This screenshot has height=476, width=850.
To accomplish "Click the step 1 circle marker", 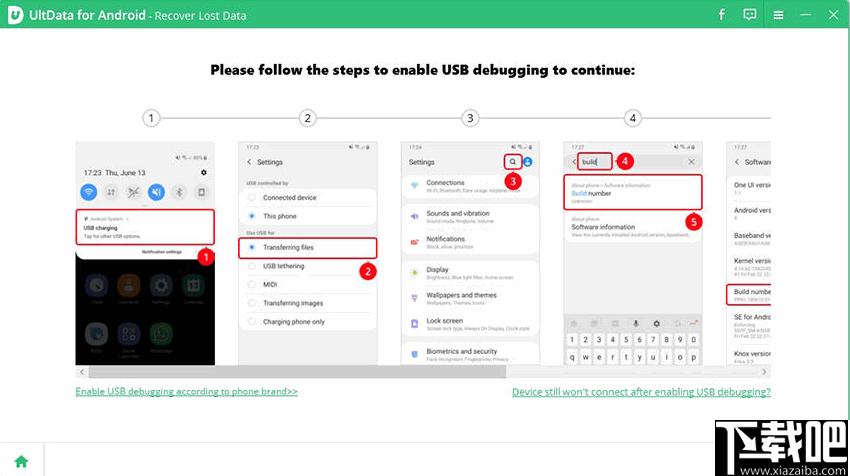I will coord(151,118).
